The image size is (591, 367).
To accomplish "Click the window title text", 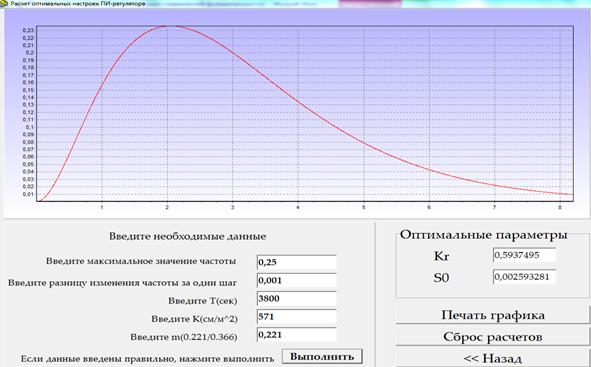I will [77, 4].
